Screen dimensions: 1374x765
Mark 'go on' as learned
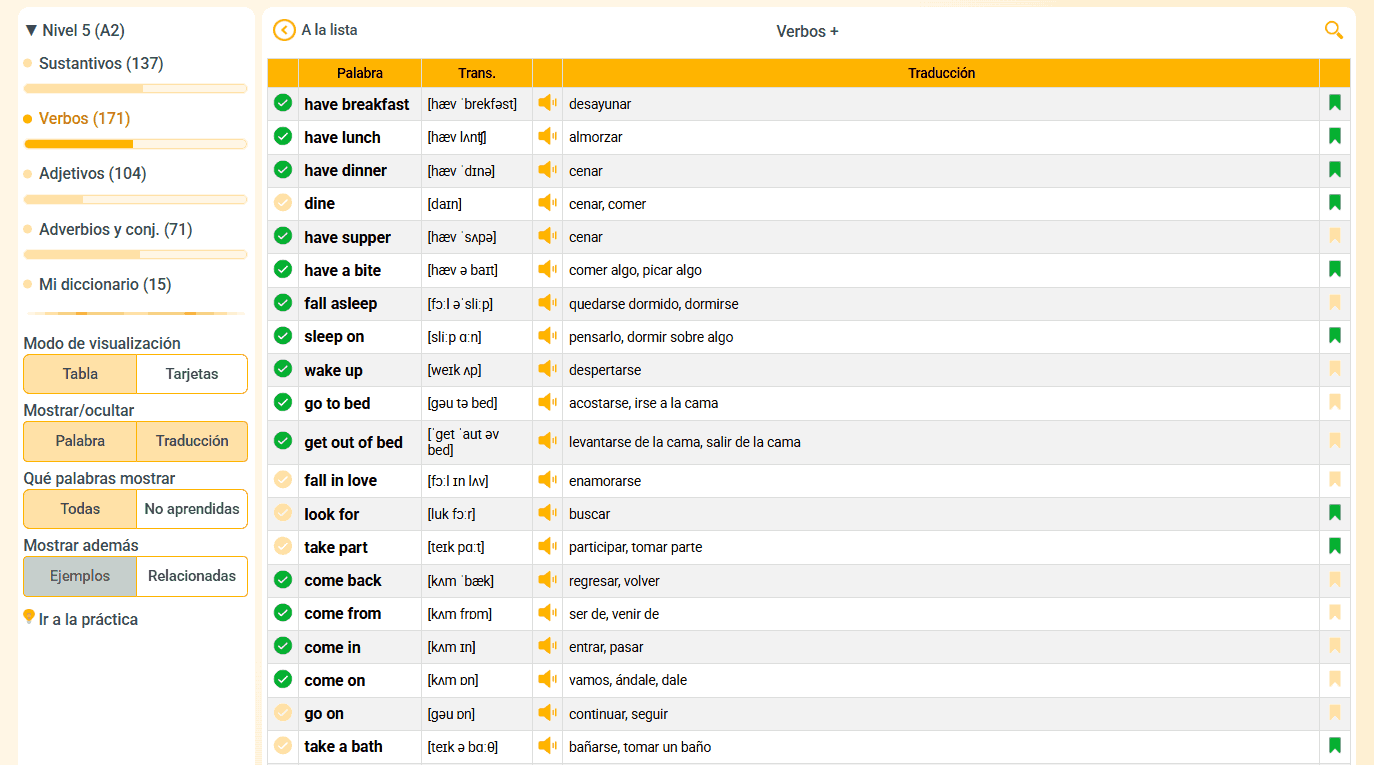tap(283, 712)
